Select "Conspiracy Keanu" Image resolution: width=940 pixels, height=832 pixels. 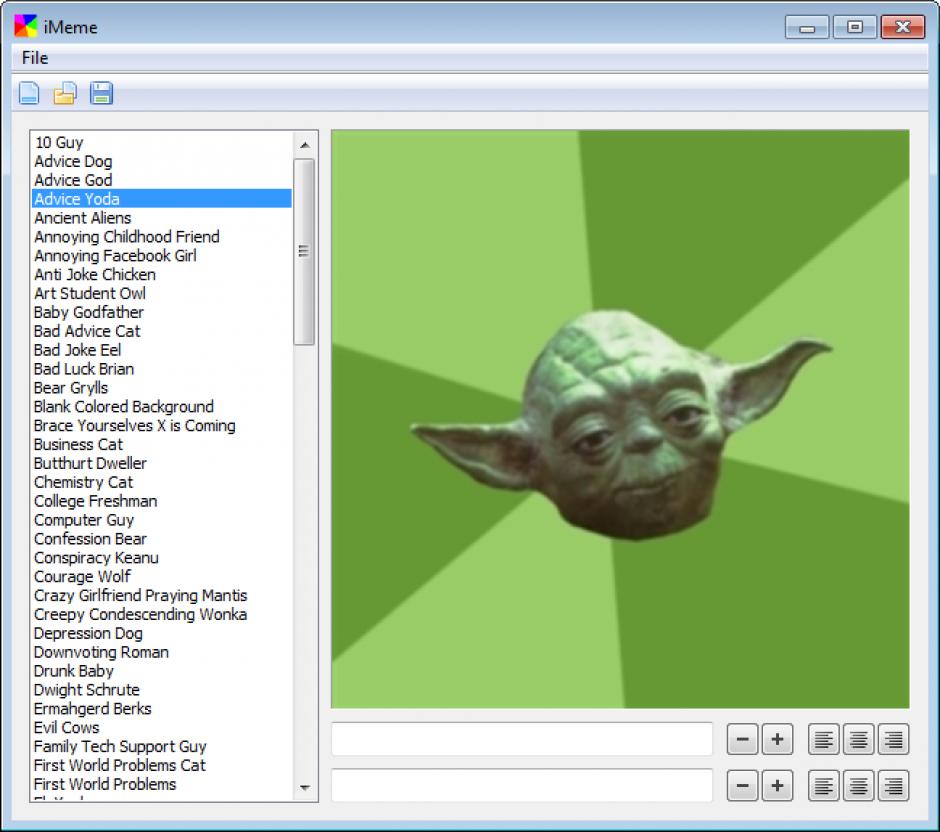coord(162,557)
